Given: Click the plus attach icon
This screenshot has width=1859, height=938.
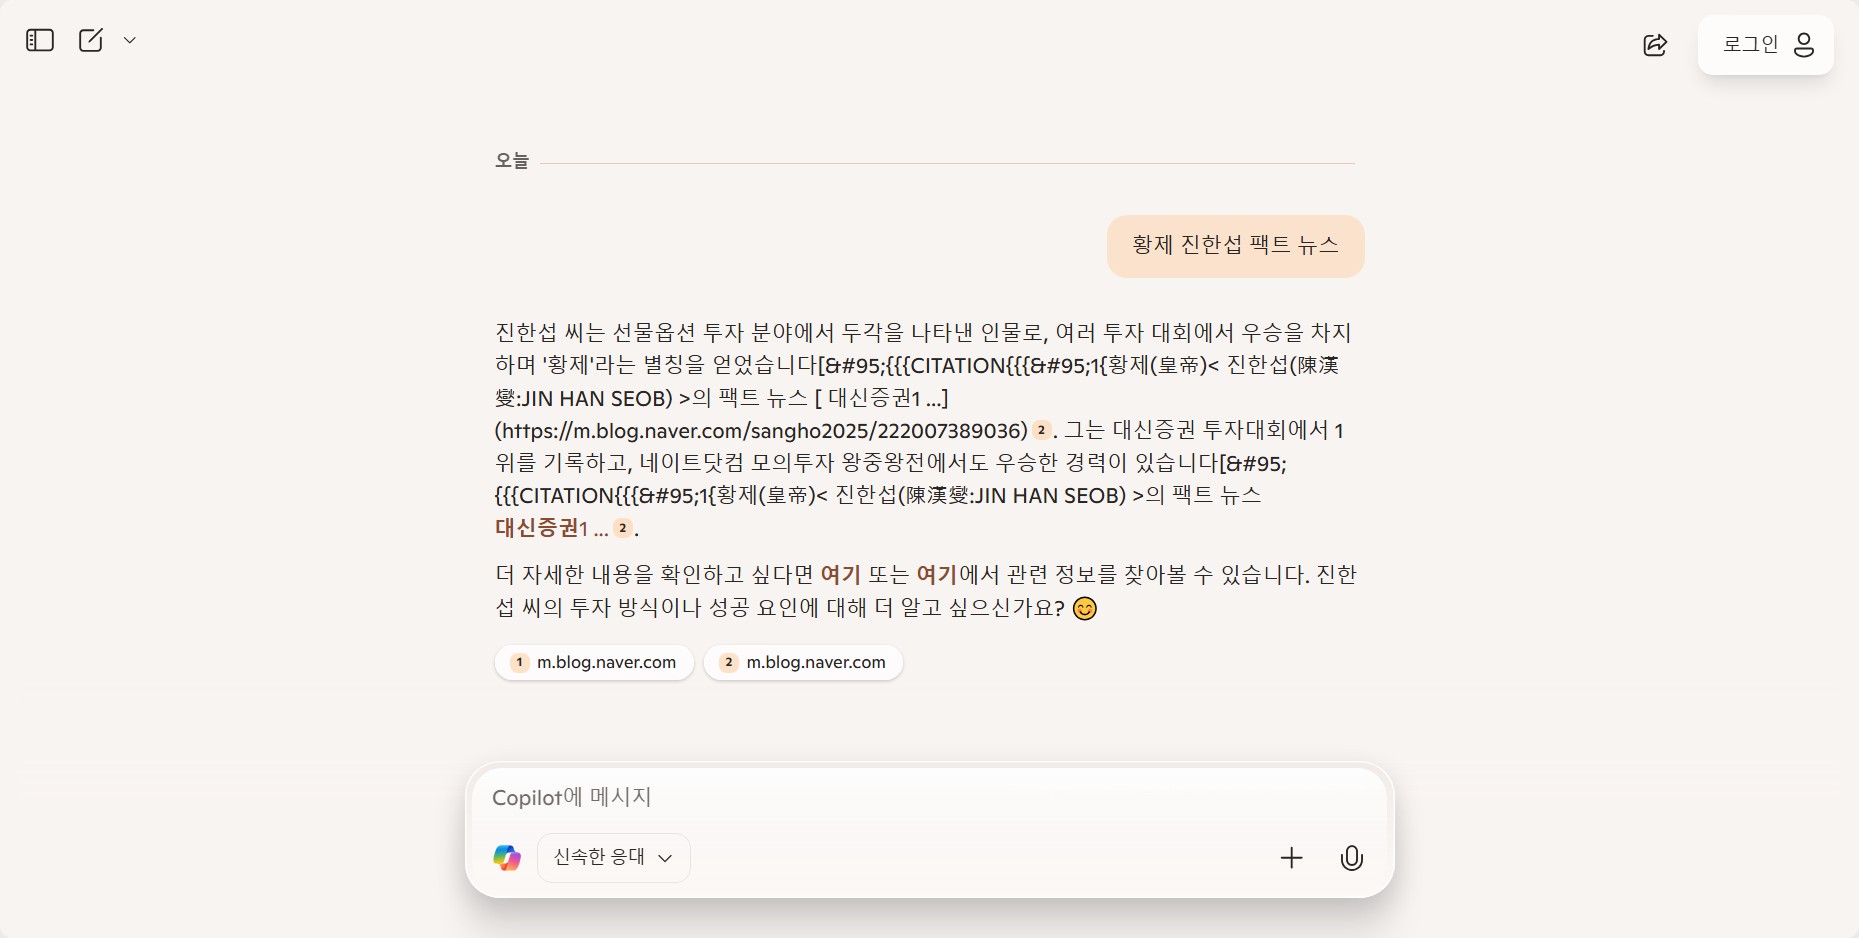Looking at the screenshot, I should click(x=1291, y=858).
